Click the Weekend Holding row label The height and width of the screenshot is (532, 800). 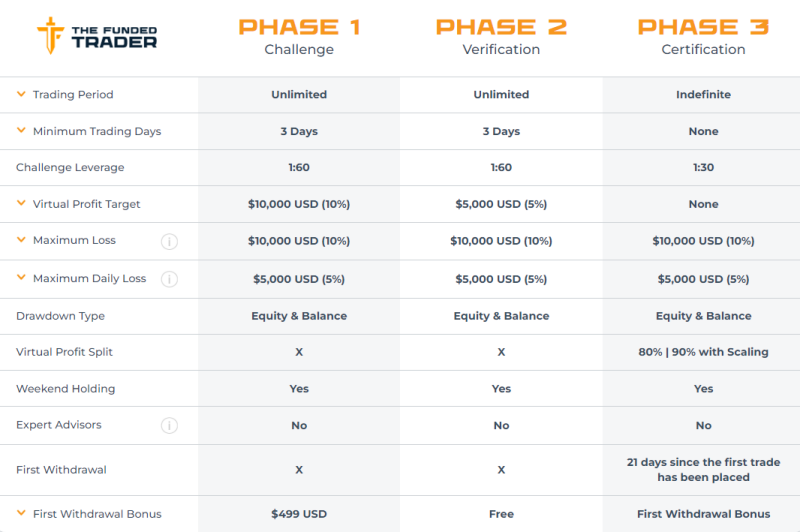coord(65,389)
